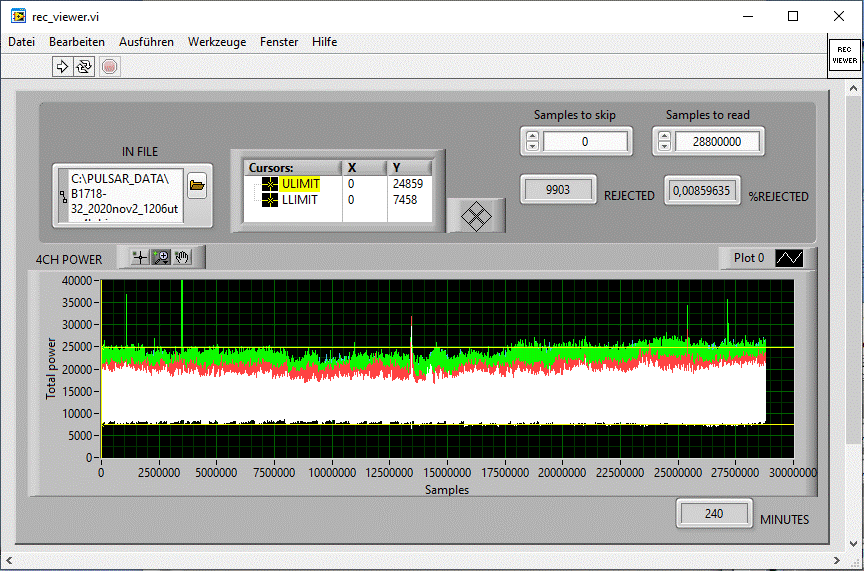Select the graph zoom tool
The image size is (864, 571).
coord(161,257)
